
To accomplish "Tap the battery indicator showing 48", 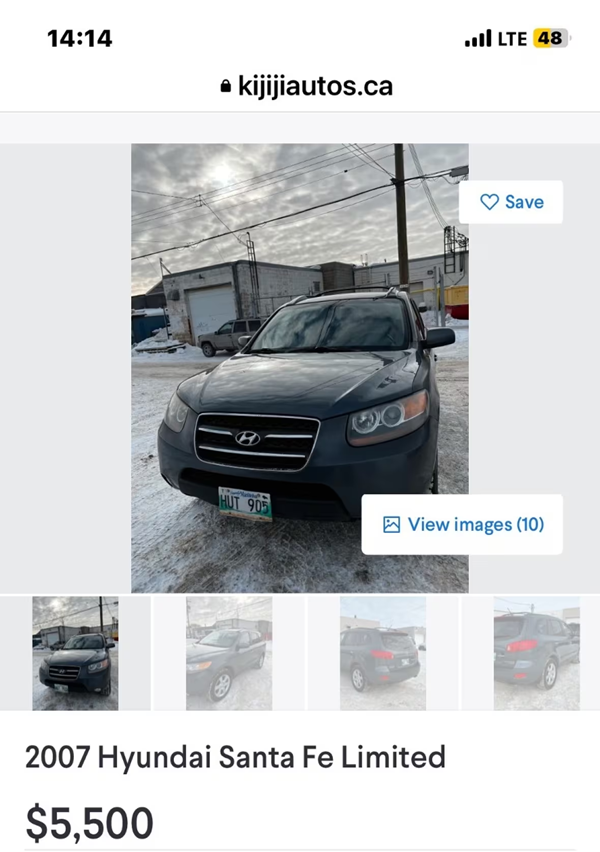I will [551, 39].
